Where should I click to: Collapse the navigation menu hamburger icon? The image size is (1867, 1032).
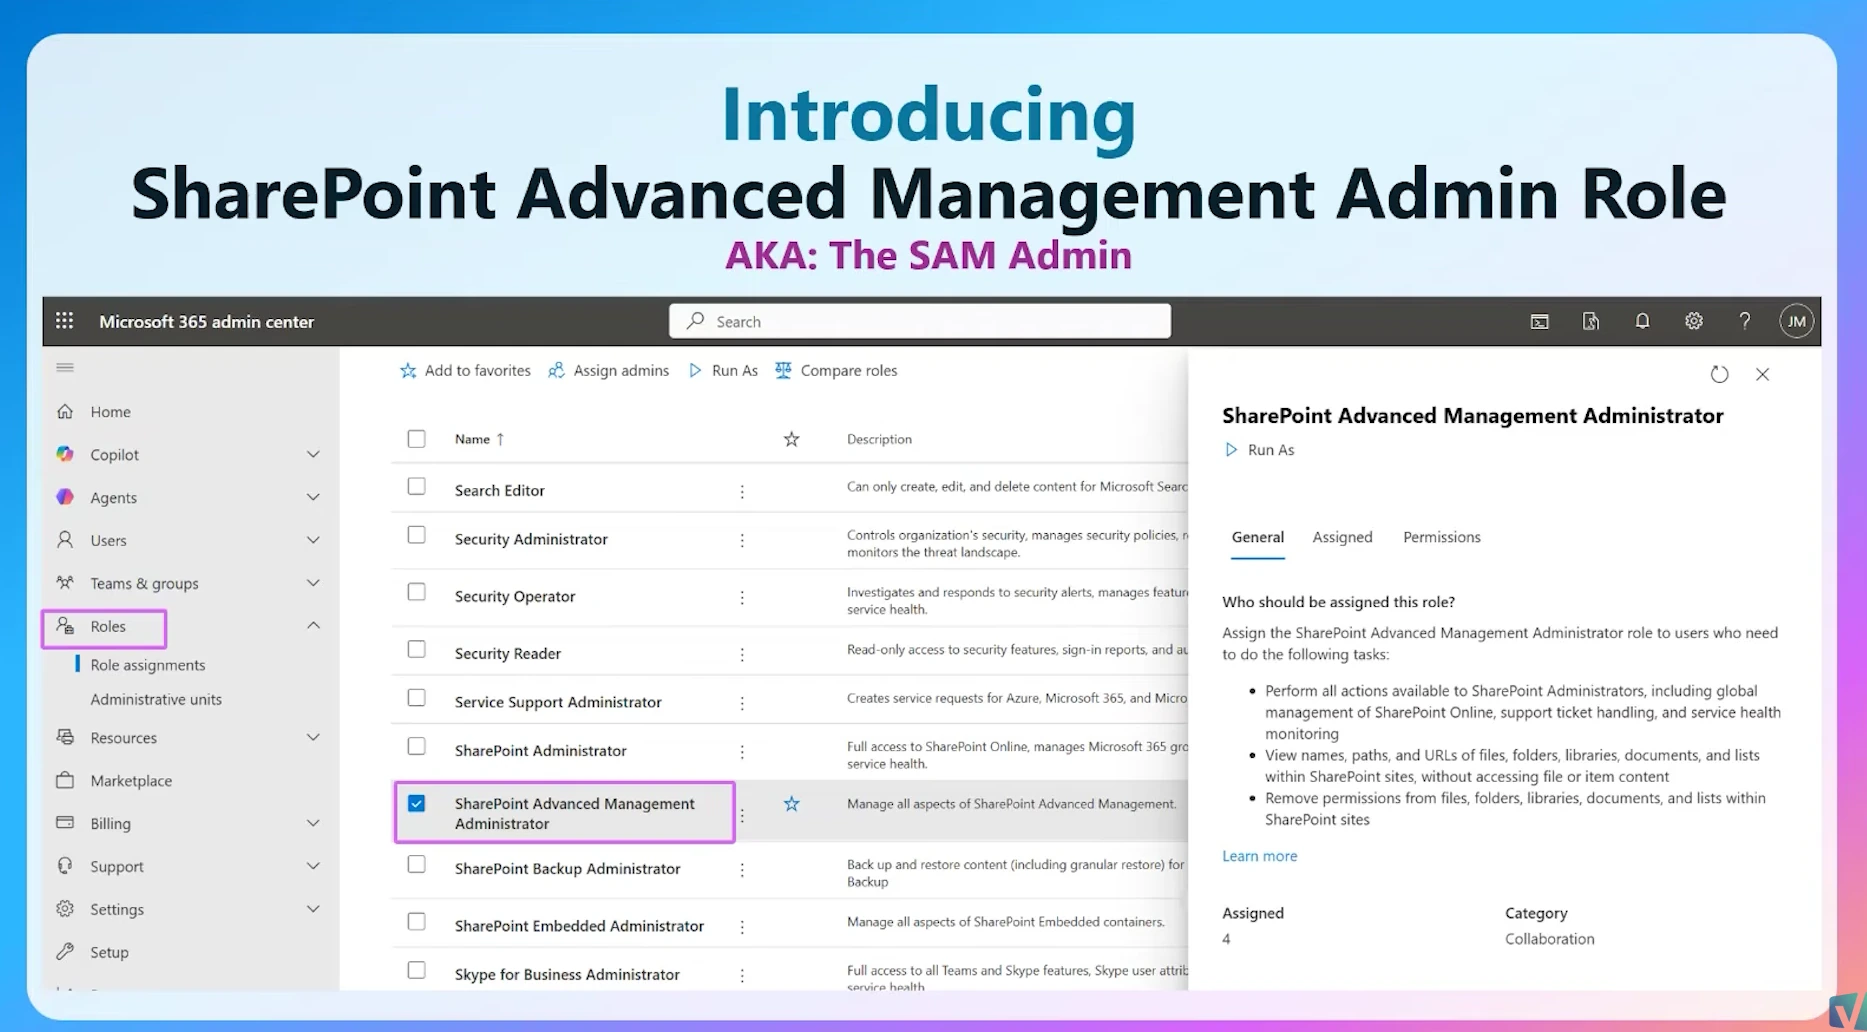pos(65,367)
